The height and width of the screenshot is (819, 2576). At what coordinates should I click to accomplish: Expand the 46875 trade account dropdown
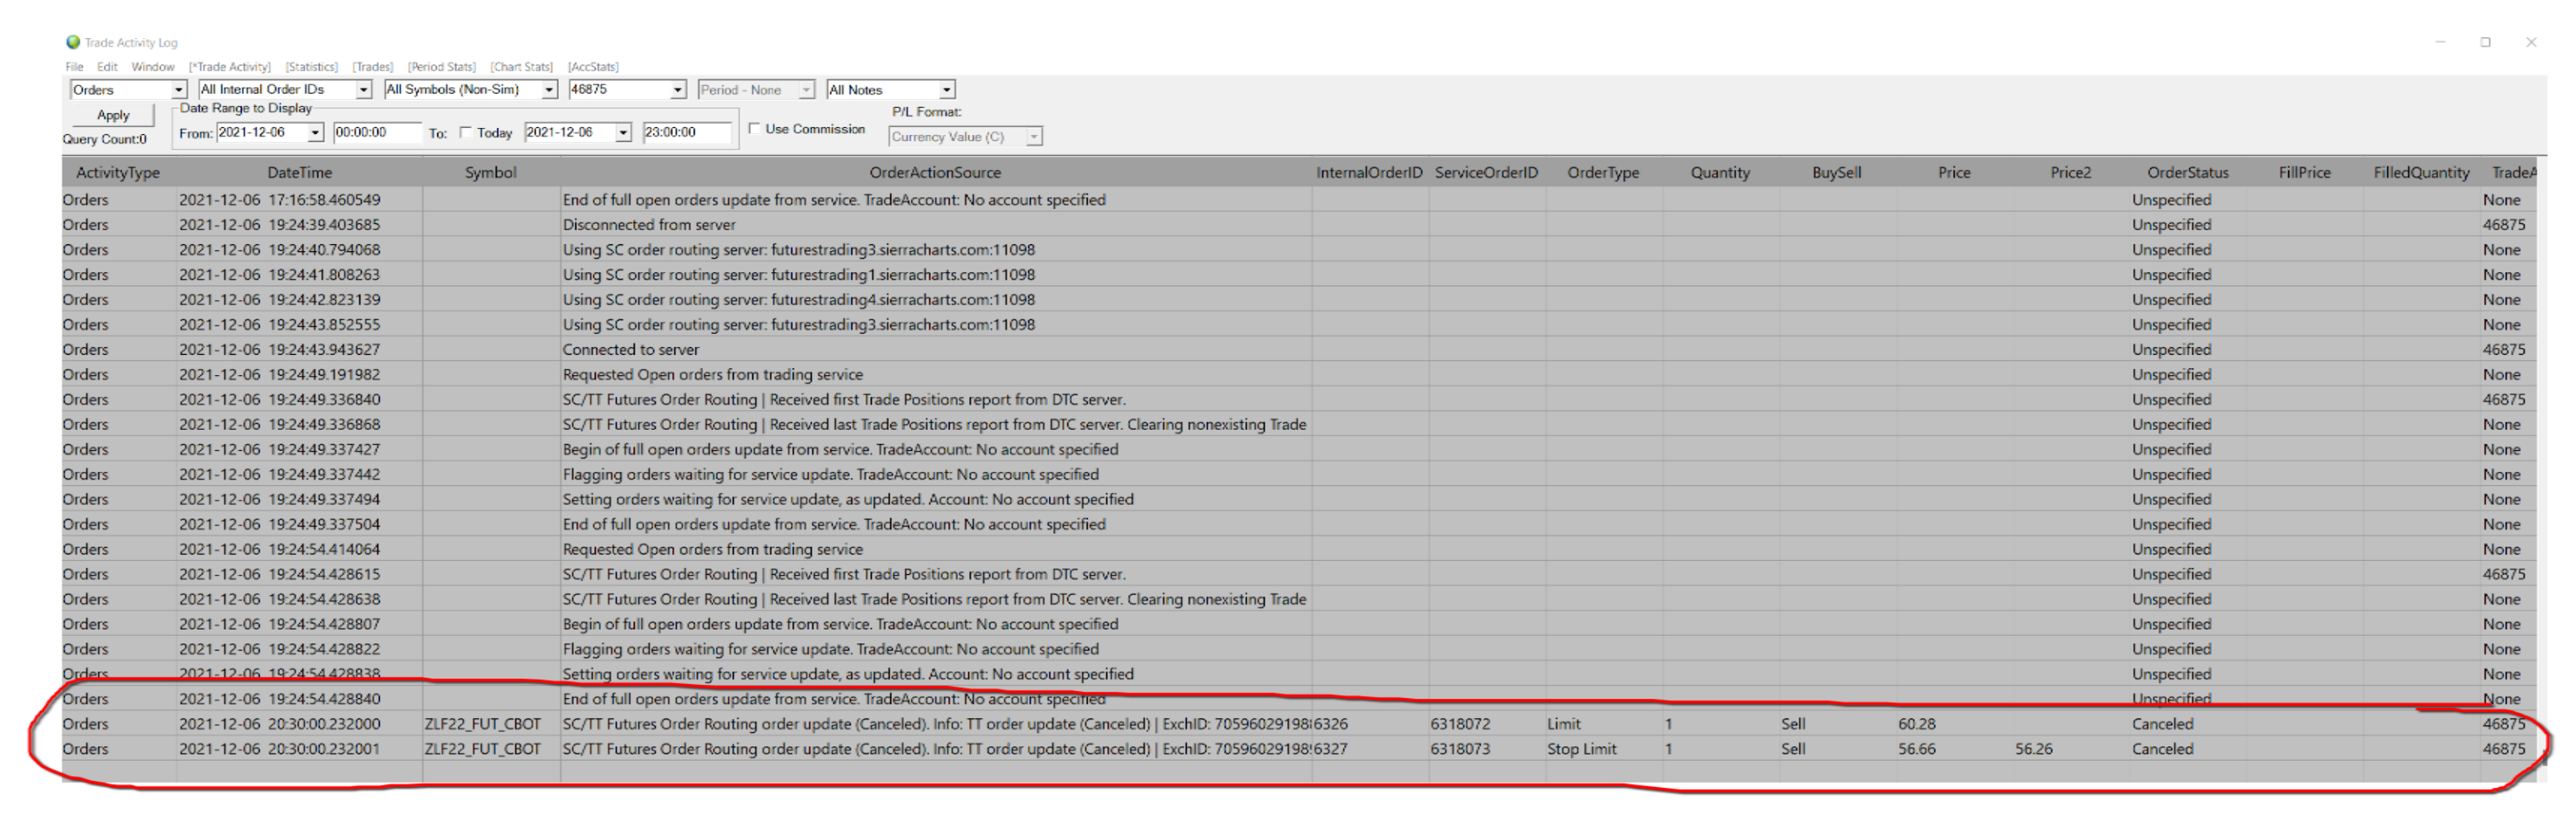(x=678, y=90)
